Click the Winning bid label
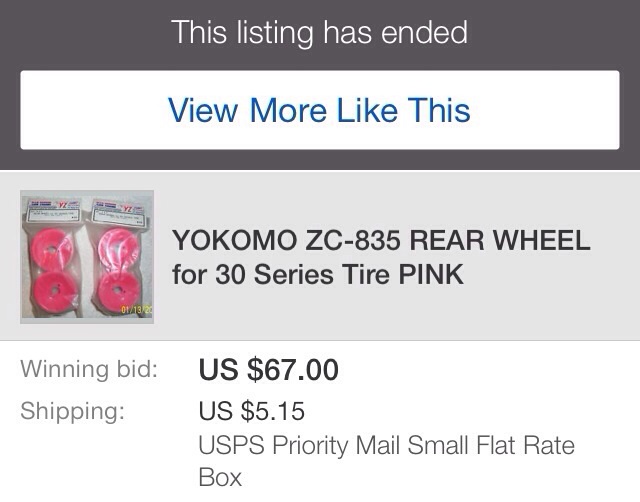This screenshot has height=502, width=640. coord(89,369)
